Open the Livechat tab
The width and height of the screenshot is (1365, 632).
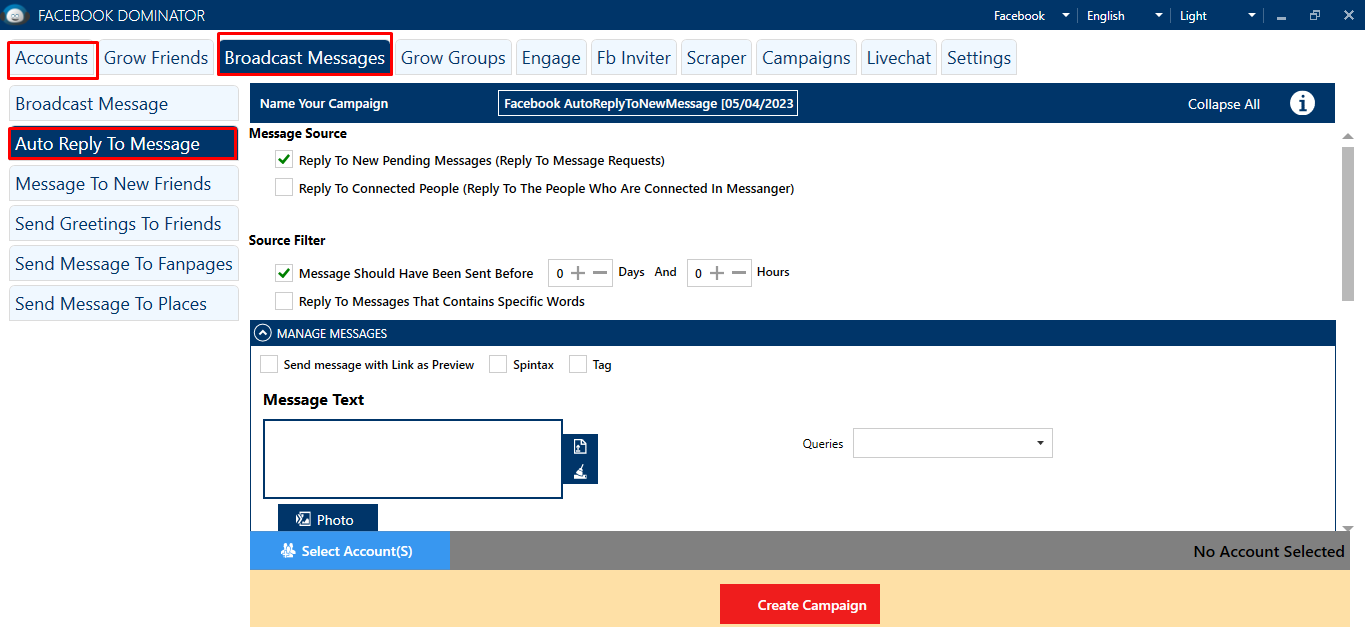click(899, 58)
